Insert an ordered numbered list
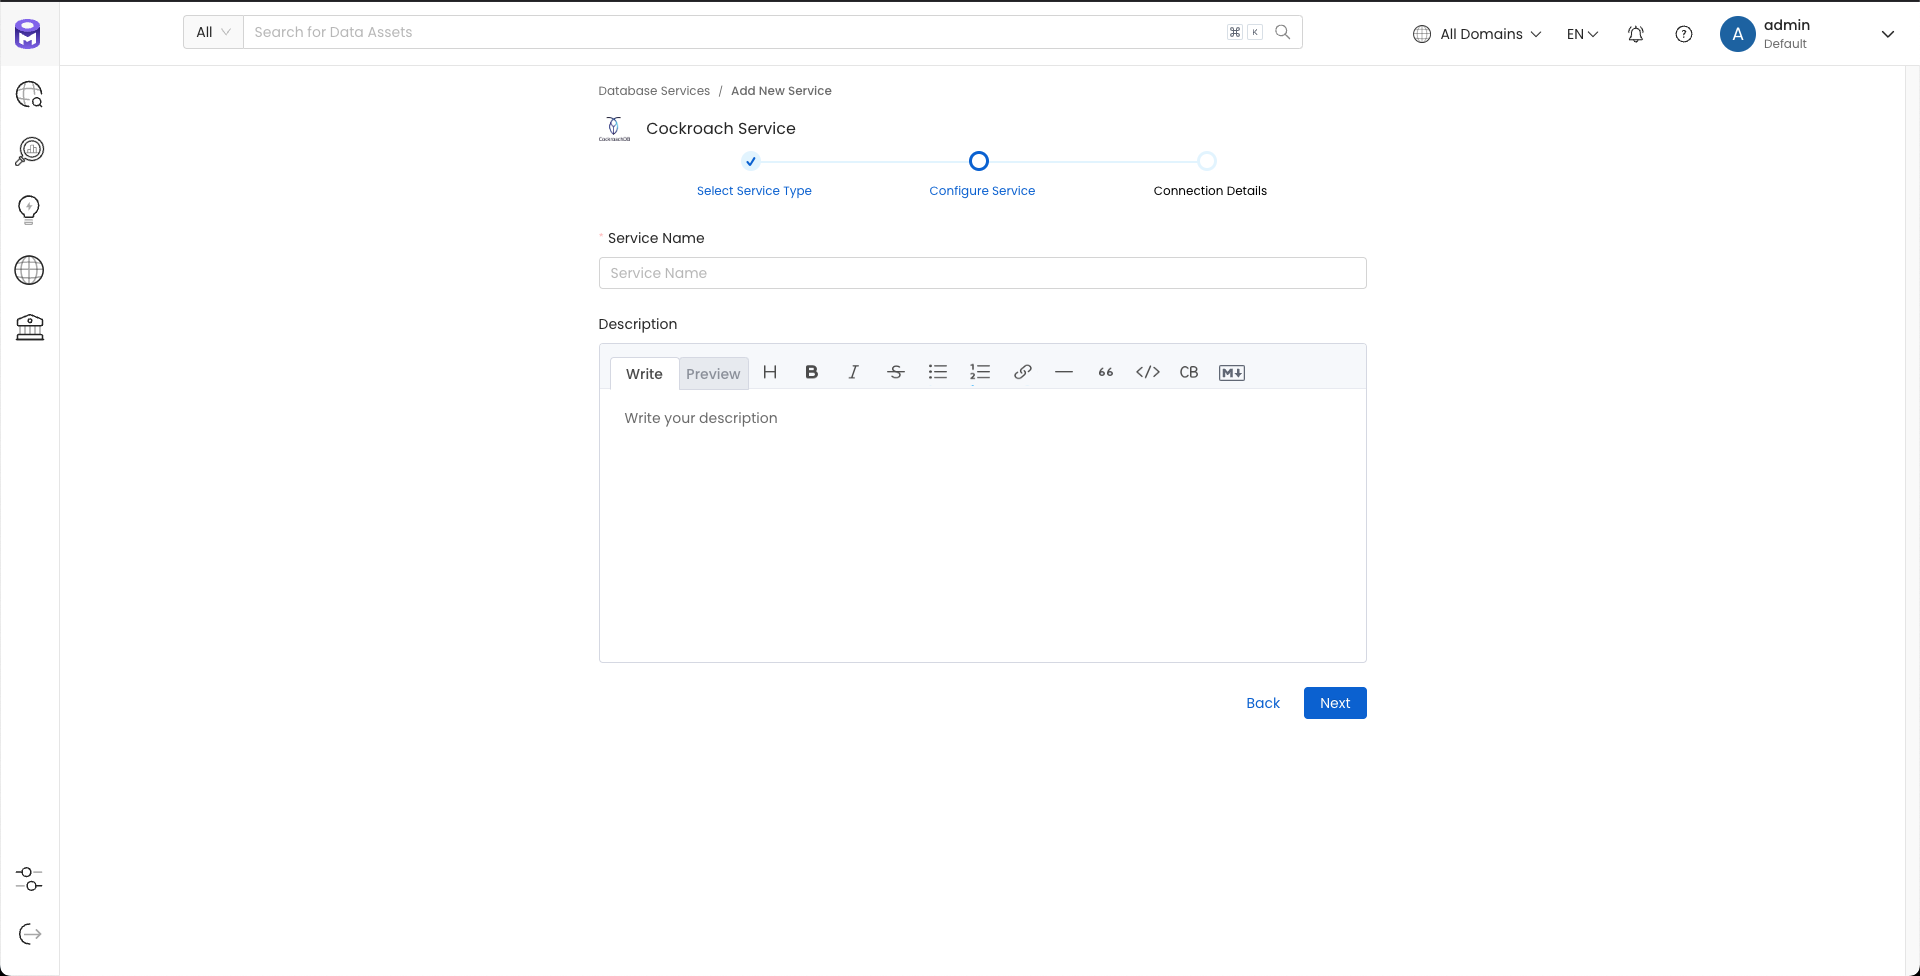The height and width of the screenshot is (976, 1920). click(x=979, y=372)
